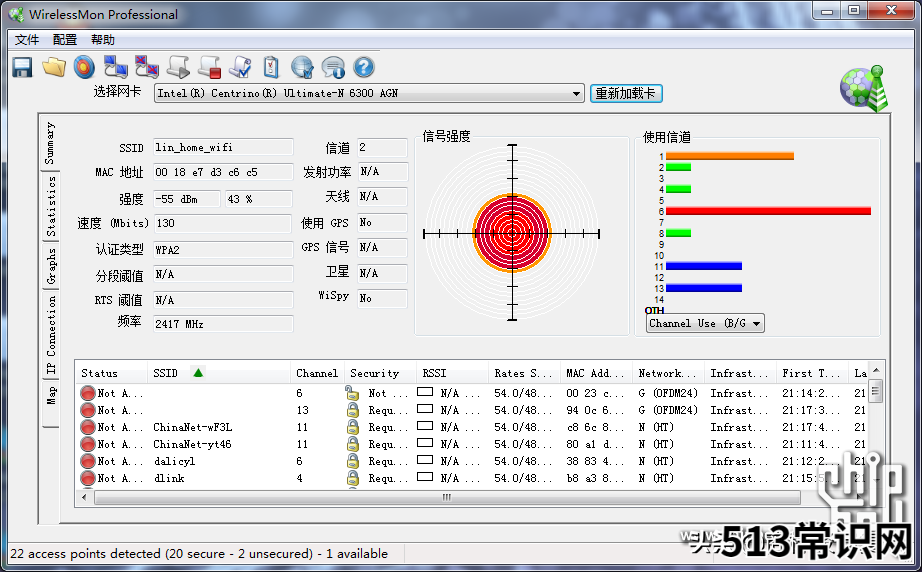Click the horizontal scrollbar of AP list
This screenshot has width=922, height=572.
pyautogui.click(x=447, y=497)
